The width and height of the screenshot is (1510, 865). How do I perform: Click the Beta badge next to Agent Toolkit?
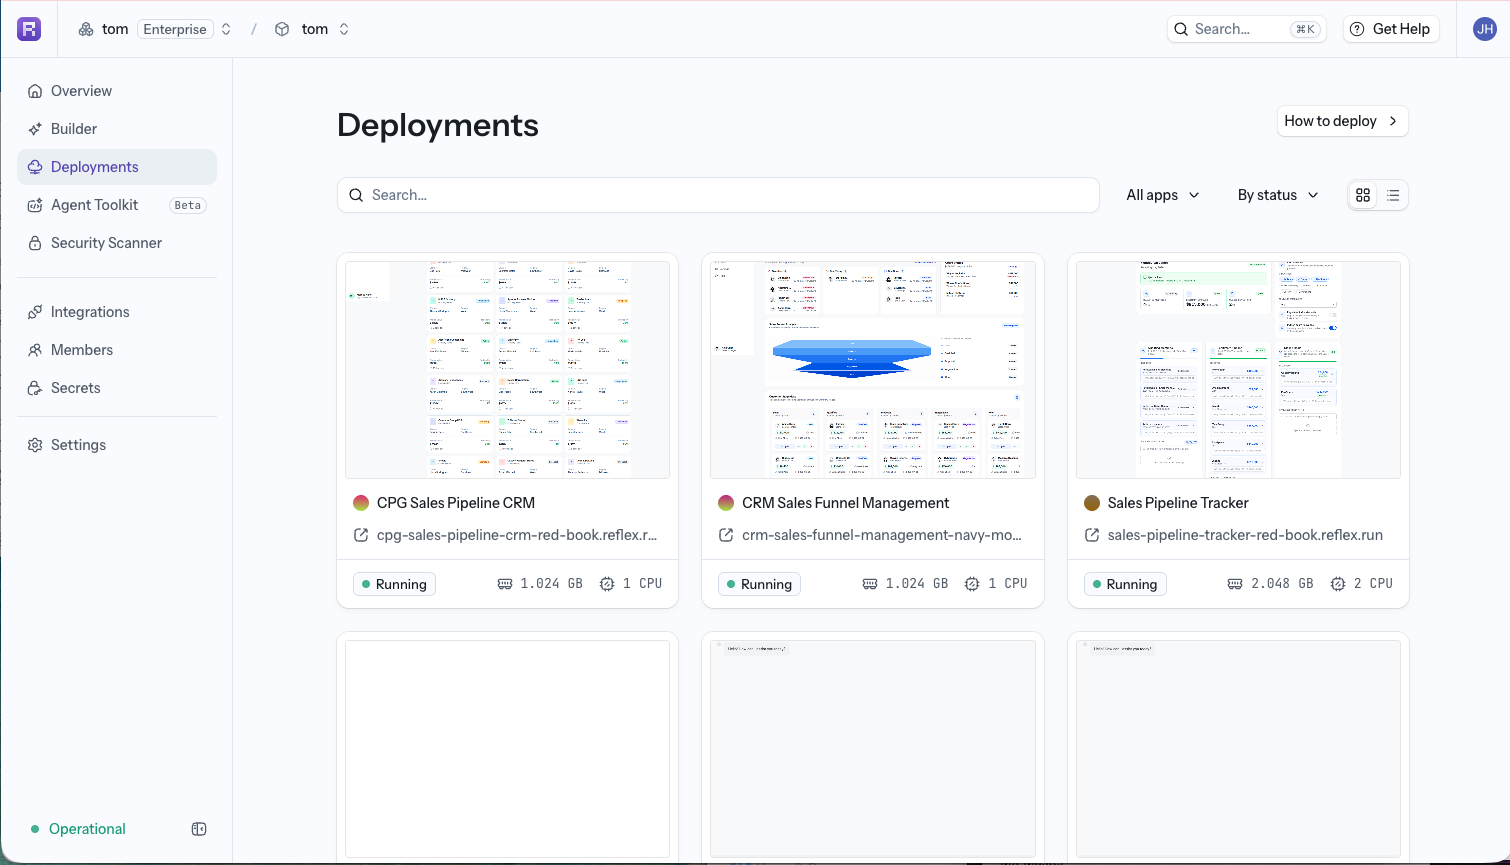(188, 205)
